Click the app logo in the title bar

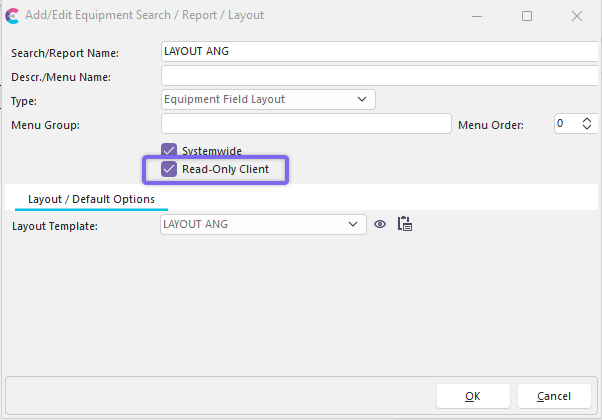(x=14, y=16)
